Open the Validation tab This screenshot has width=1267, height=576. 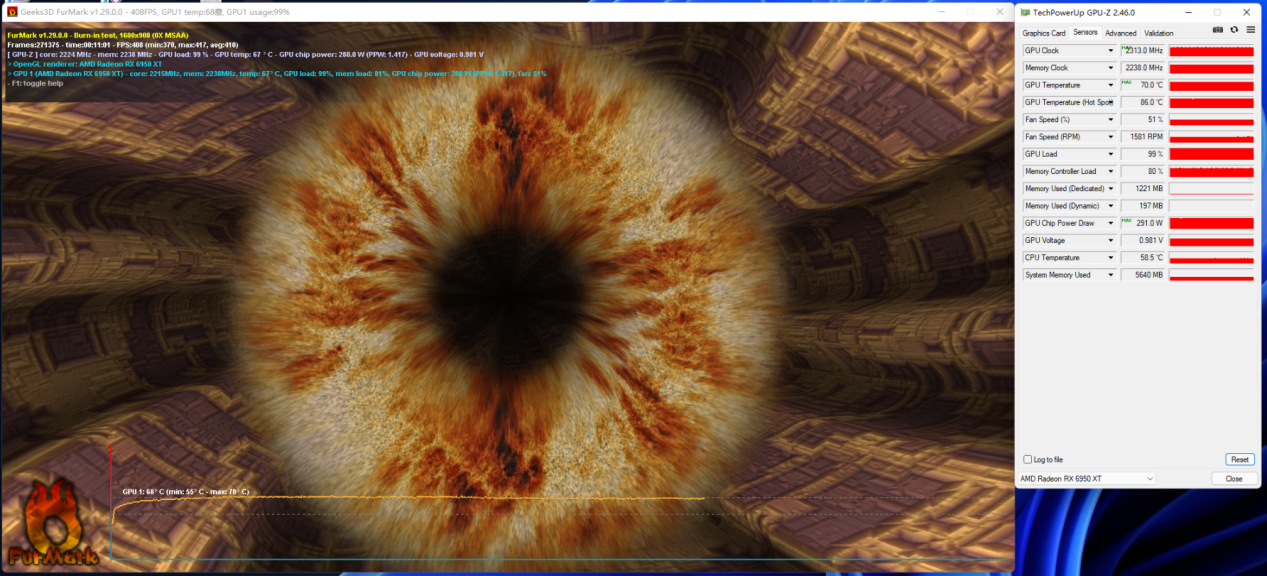click(1159, 33)
